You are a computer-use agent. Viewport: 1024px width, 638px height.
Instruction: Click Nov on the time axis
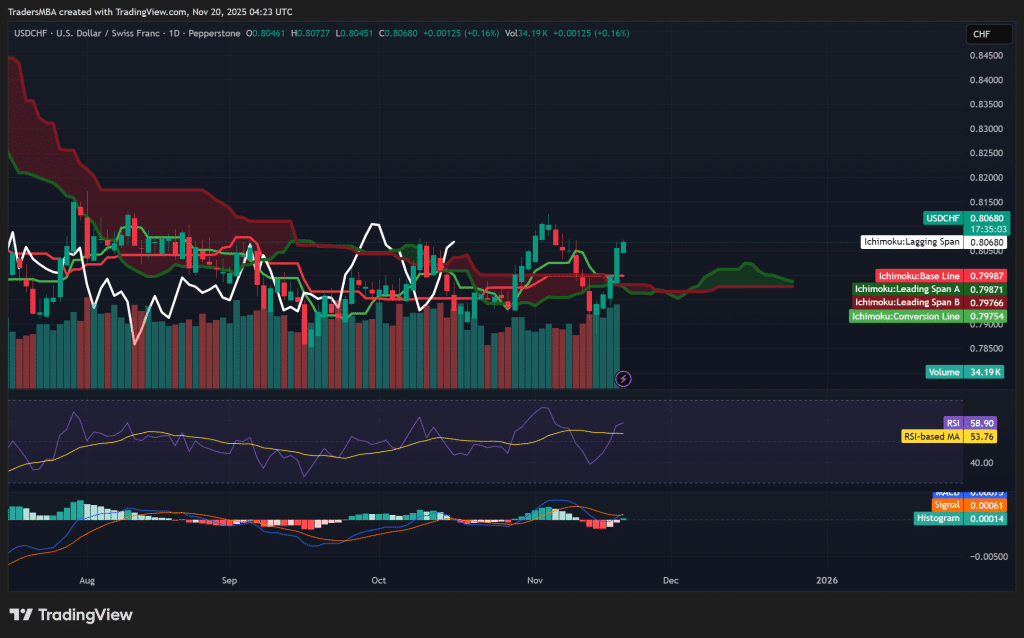pos(535,580)
